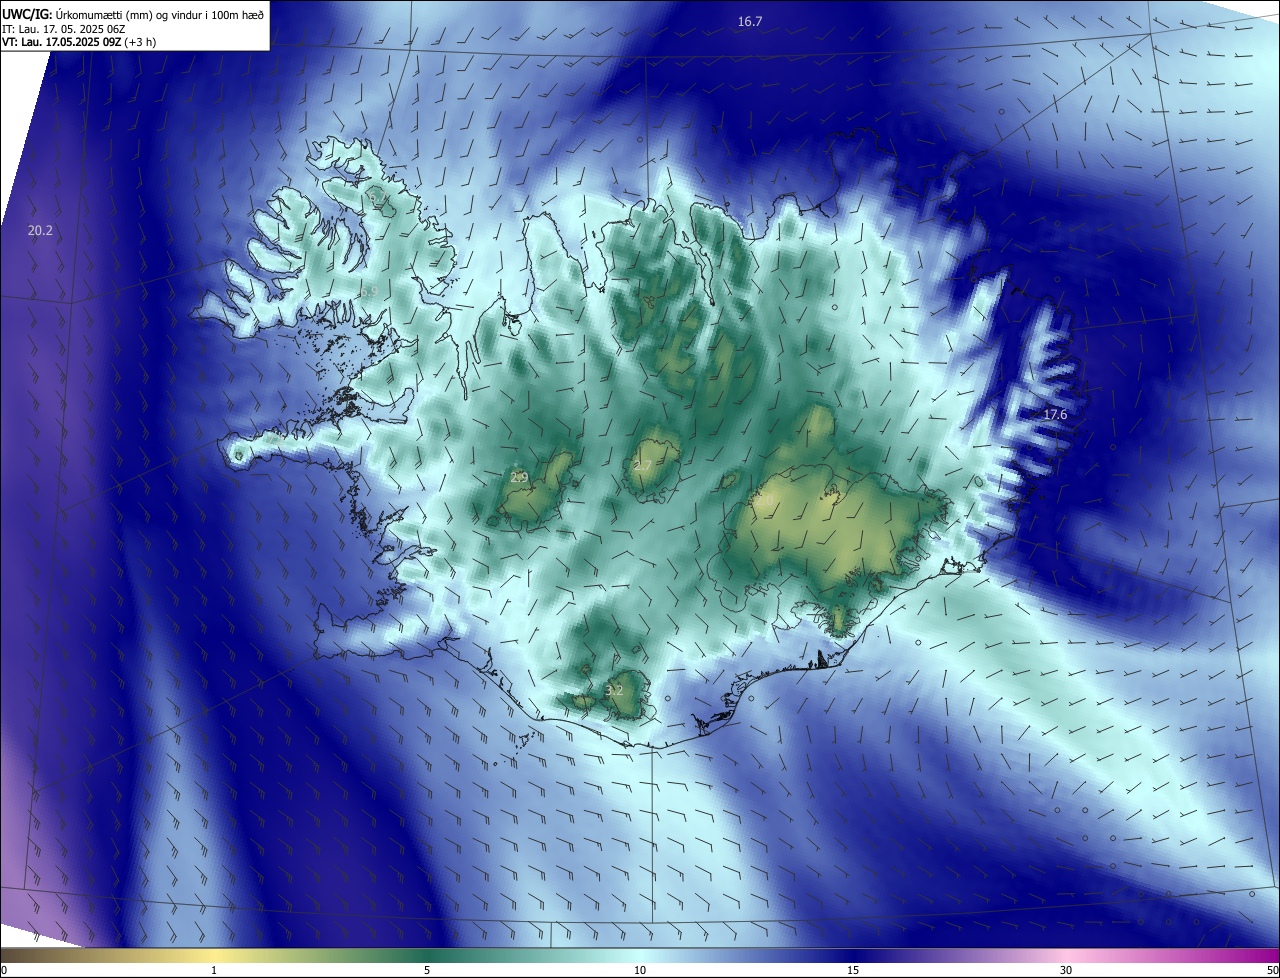Click the 1 tick label on the color scale

(x=214, y=970)
